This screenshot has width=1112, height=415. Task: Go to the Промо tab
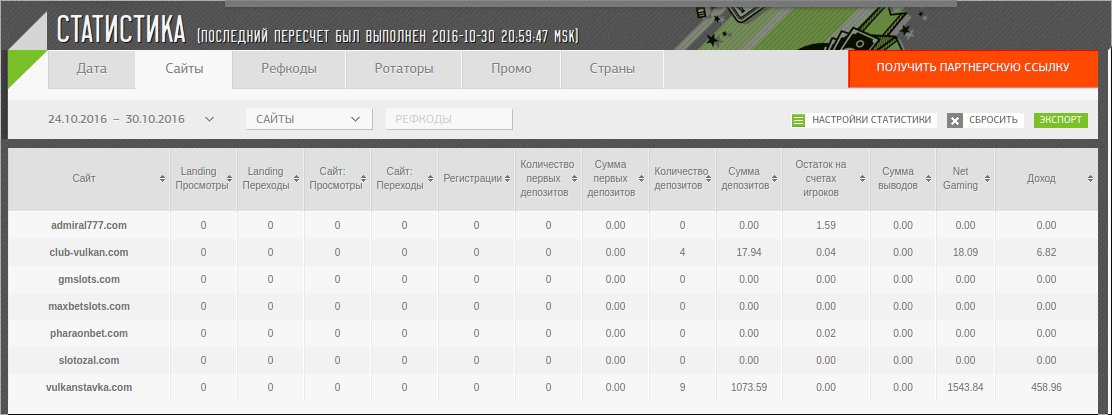(x=511, y=70)
